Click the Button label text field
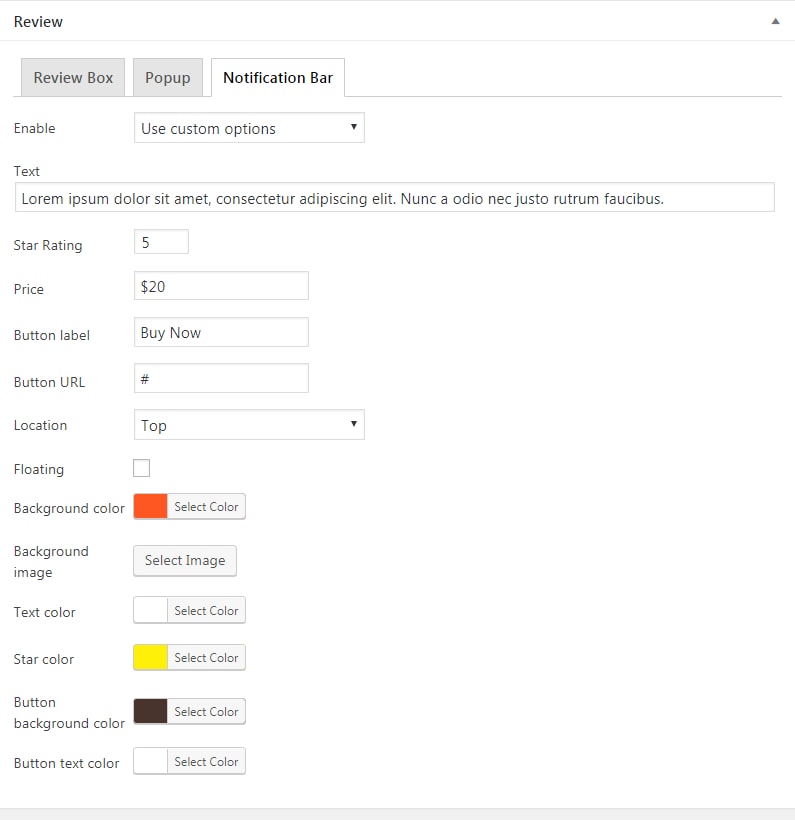This screenshot has height=820, width=795. pyautogui.click(x=221, y=333)
